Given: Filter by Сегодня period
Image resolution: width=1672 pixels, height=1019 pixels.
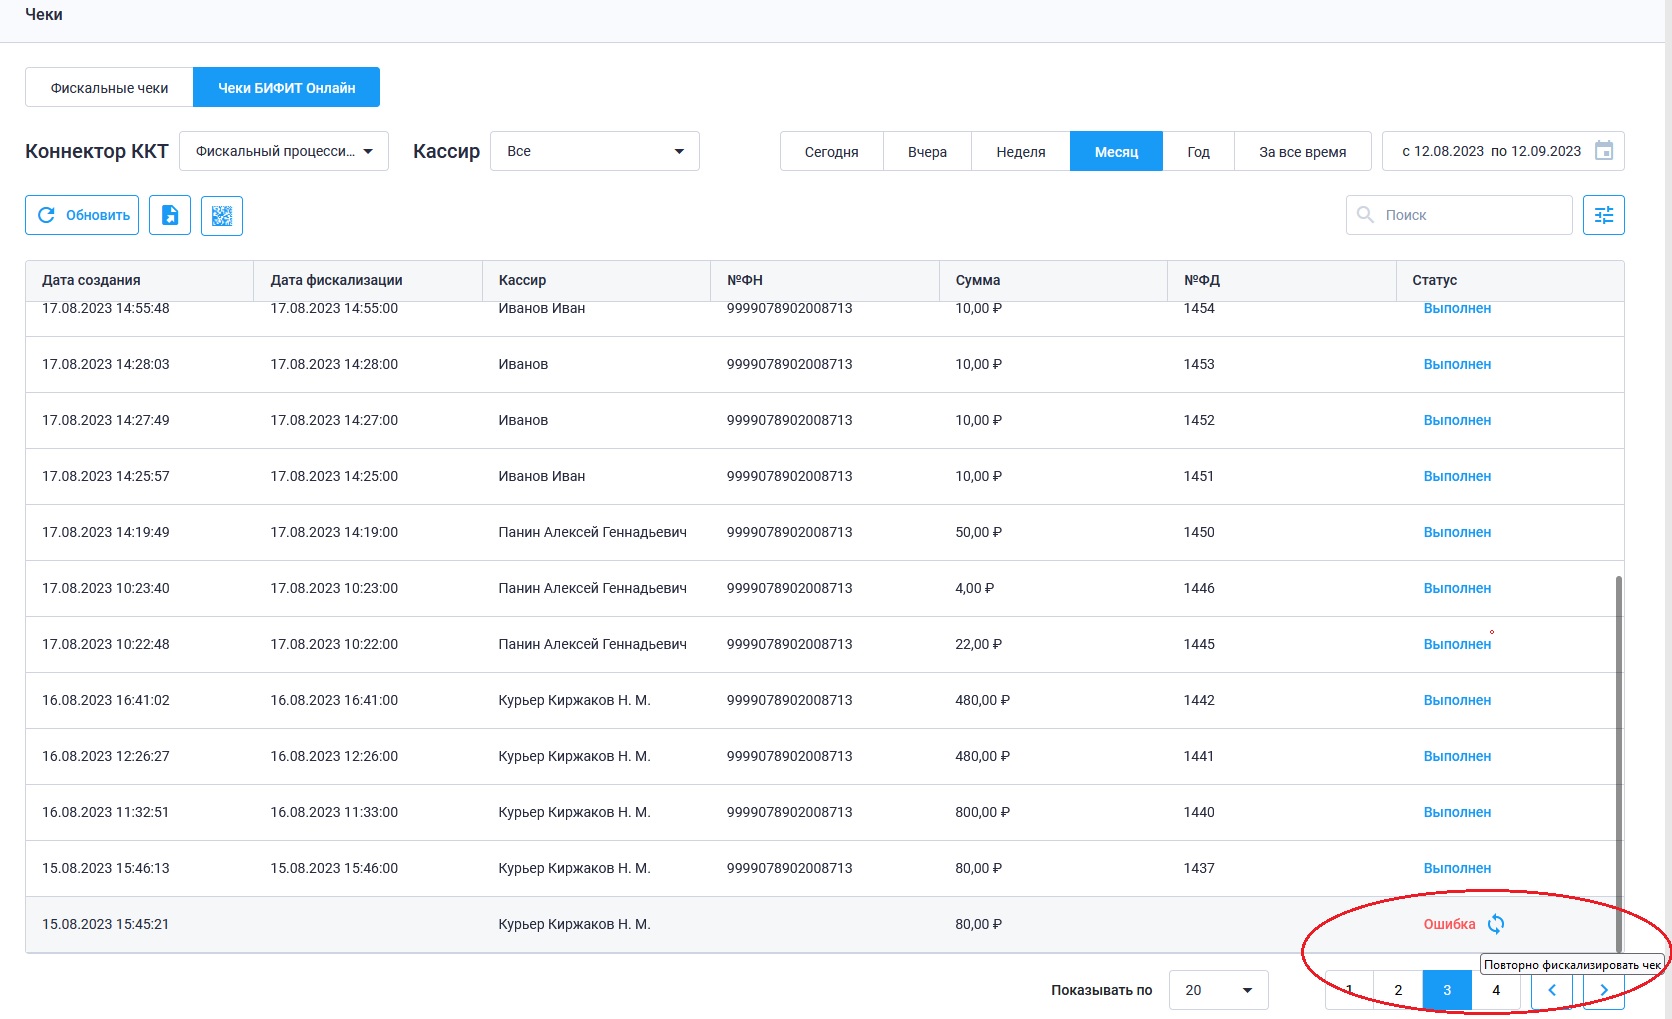Looking at the screenshot, I should point(831,151).
